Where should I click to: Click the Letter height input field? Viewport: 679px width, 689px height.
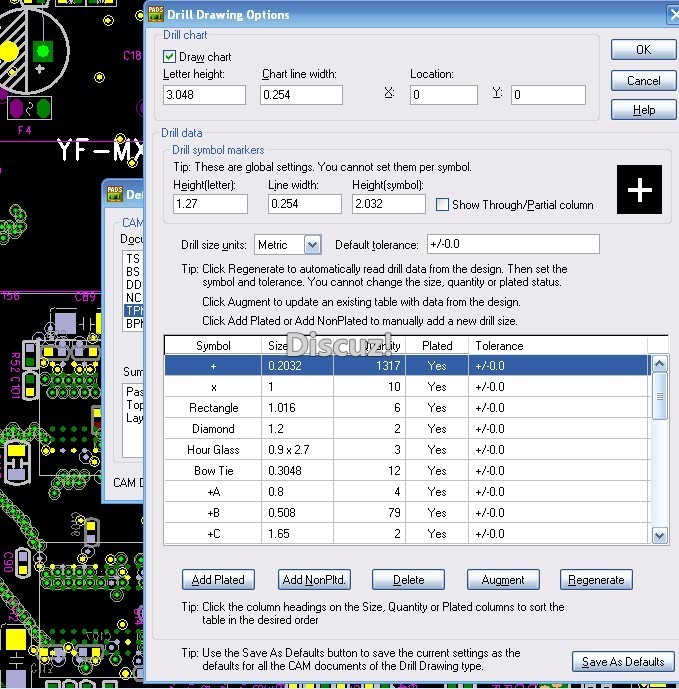(204, 95)
